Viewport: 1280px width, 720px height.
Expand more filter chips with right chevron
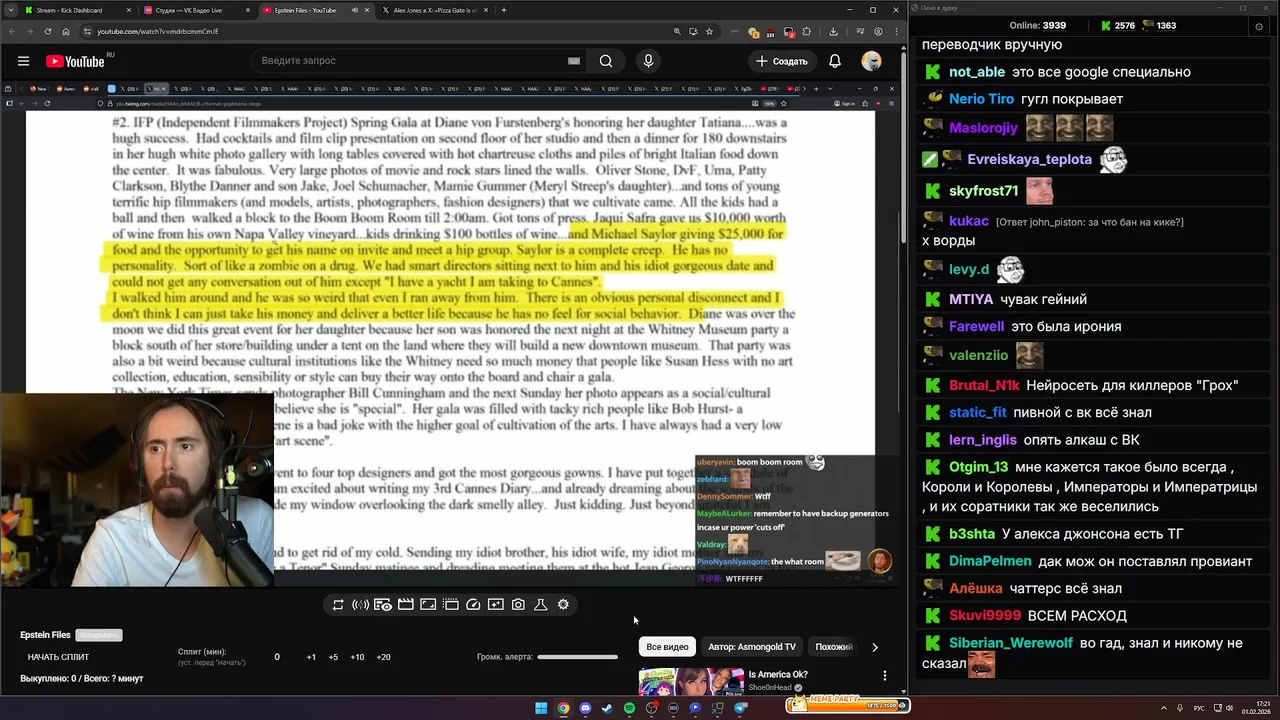(x=874, y=647)
